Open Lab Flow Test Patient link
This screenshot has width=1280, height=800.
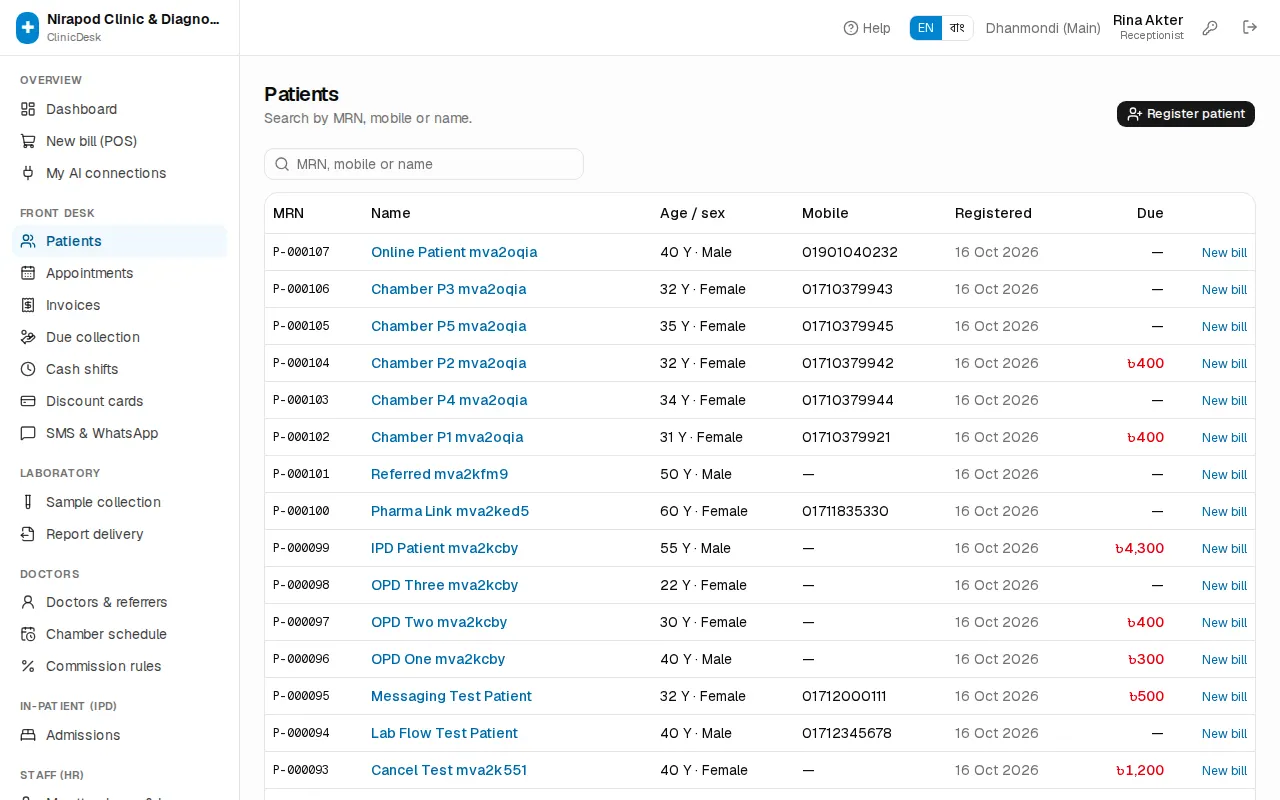coord(444,733)
